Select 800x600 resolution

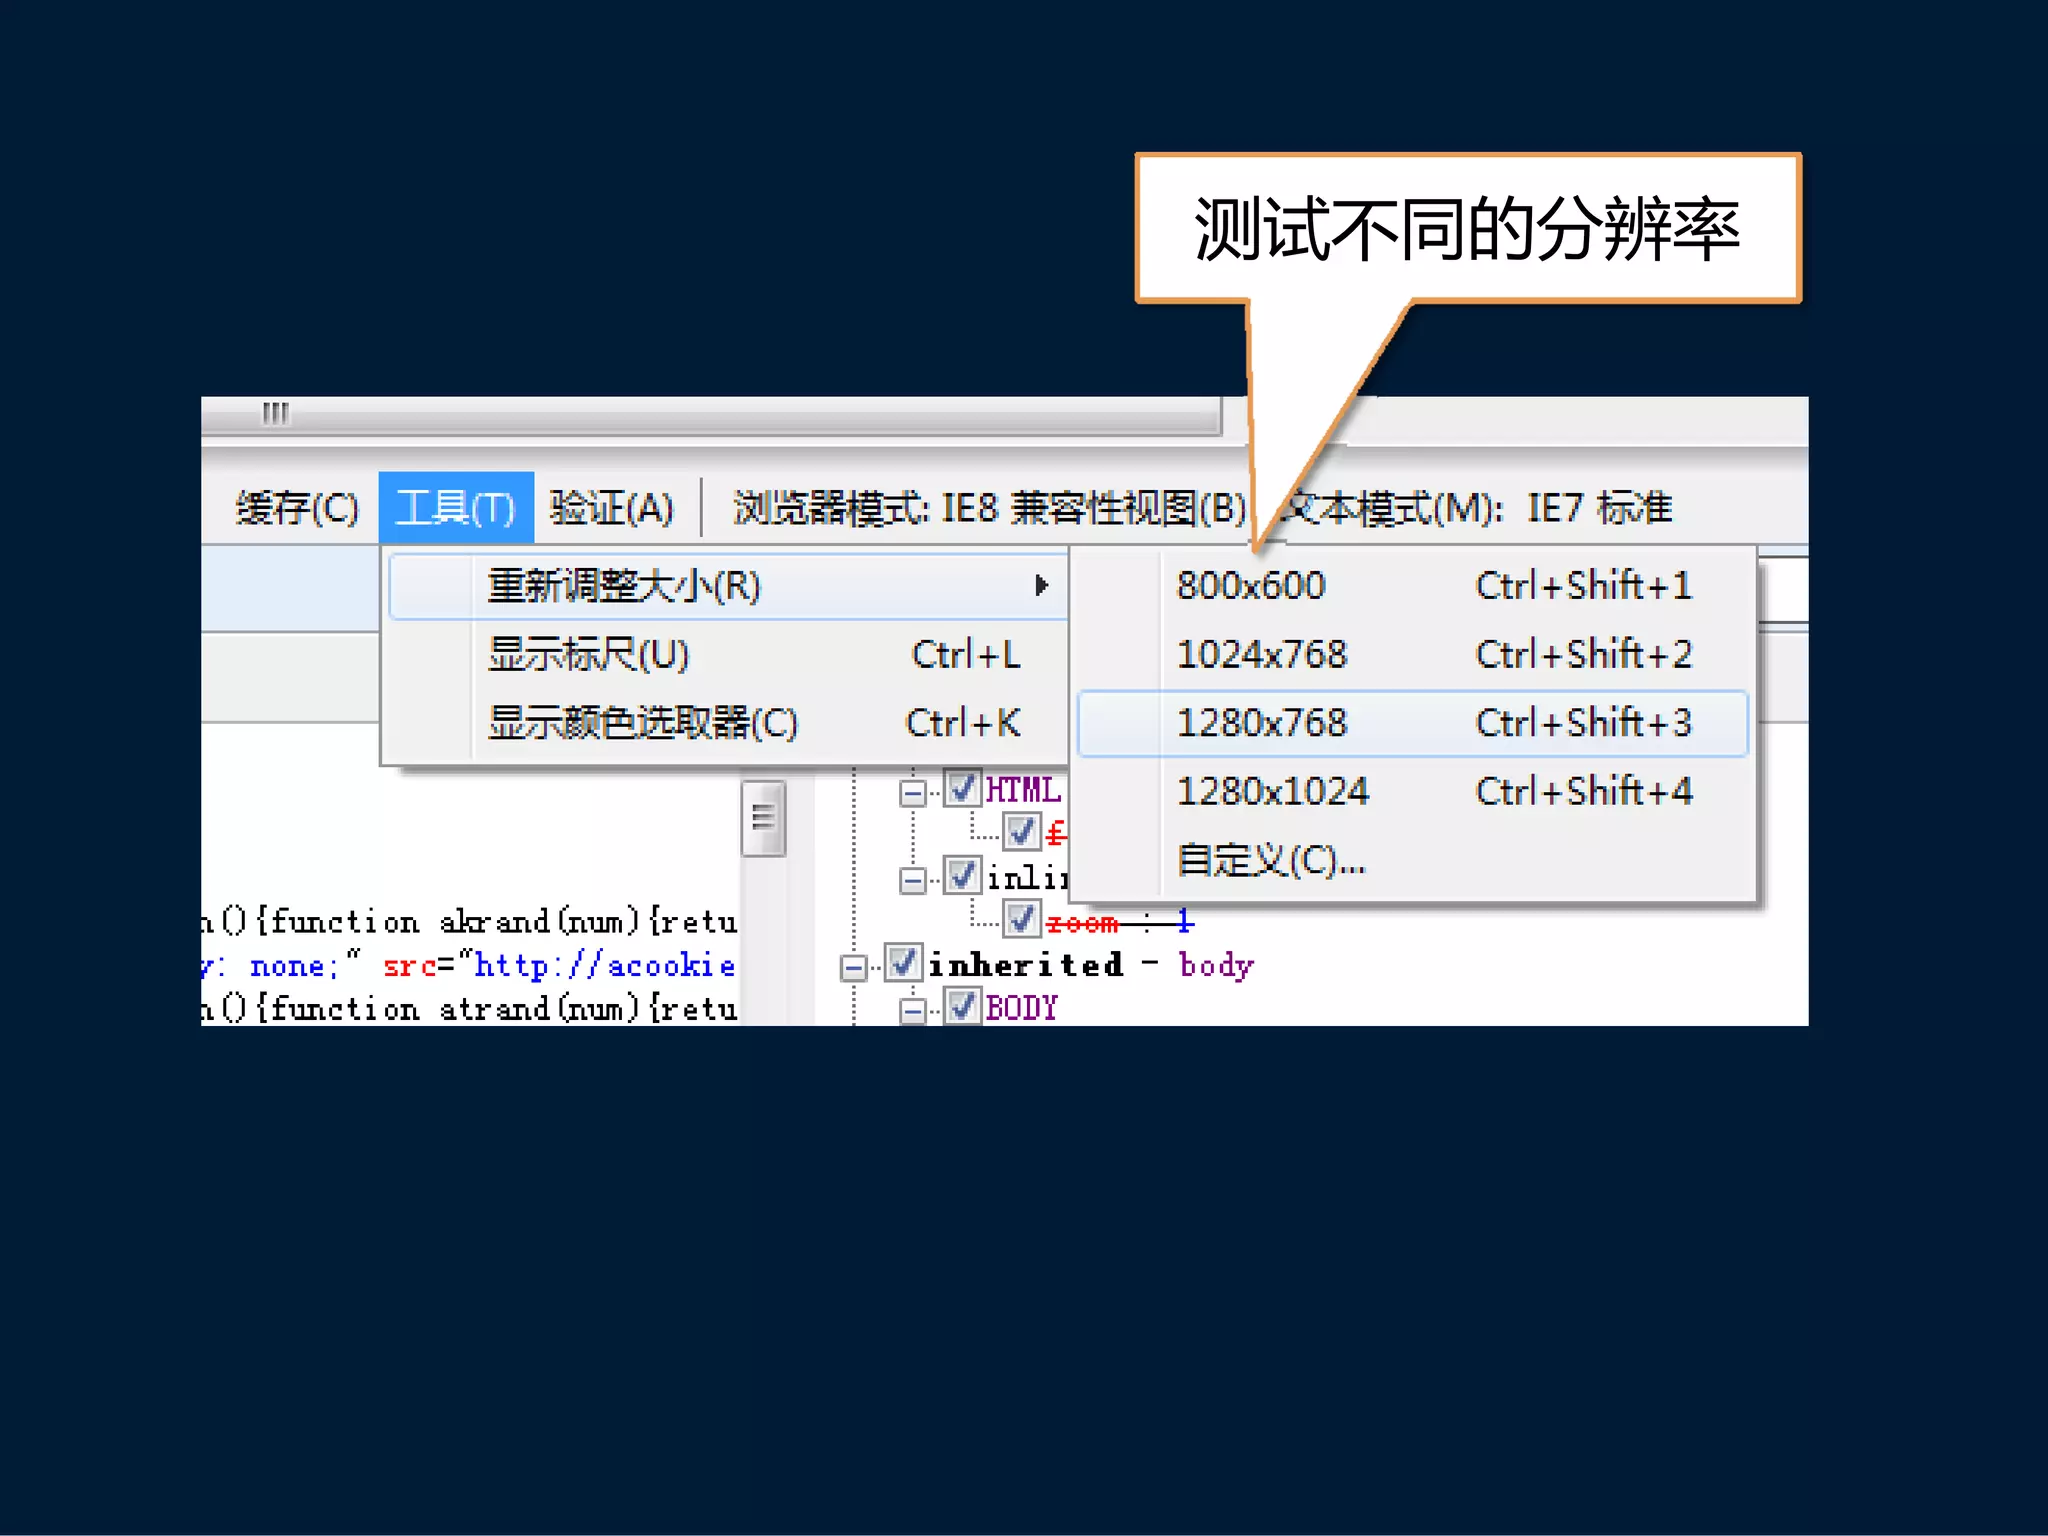(1413, 586)
